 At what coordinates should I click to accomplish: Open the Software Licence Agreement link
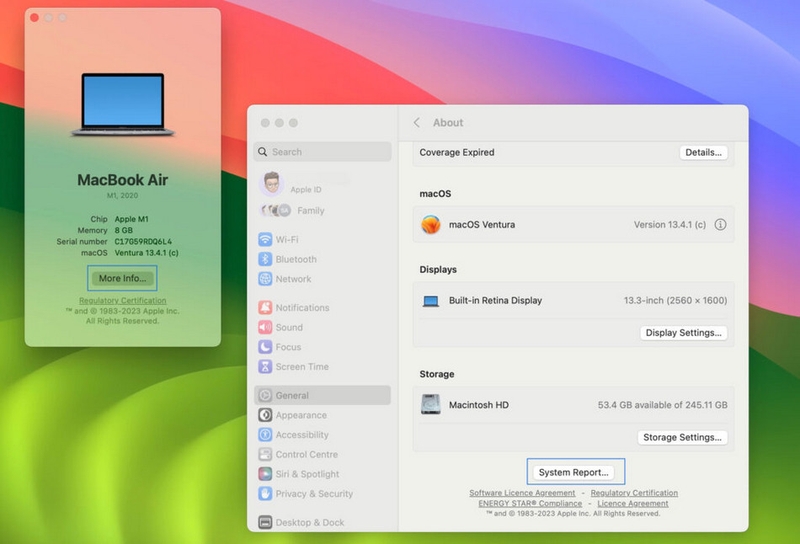[x=522, y=493]
